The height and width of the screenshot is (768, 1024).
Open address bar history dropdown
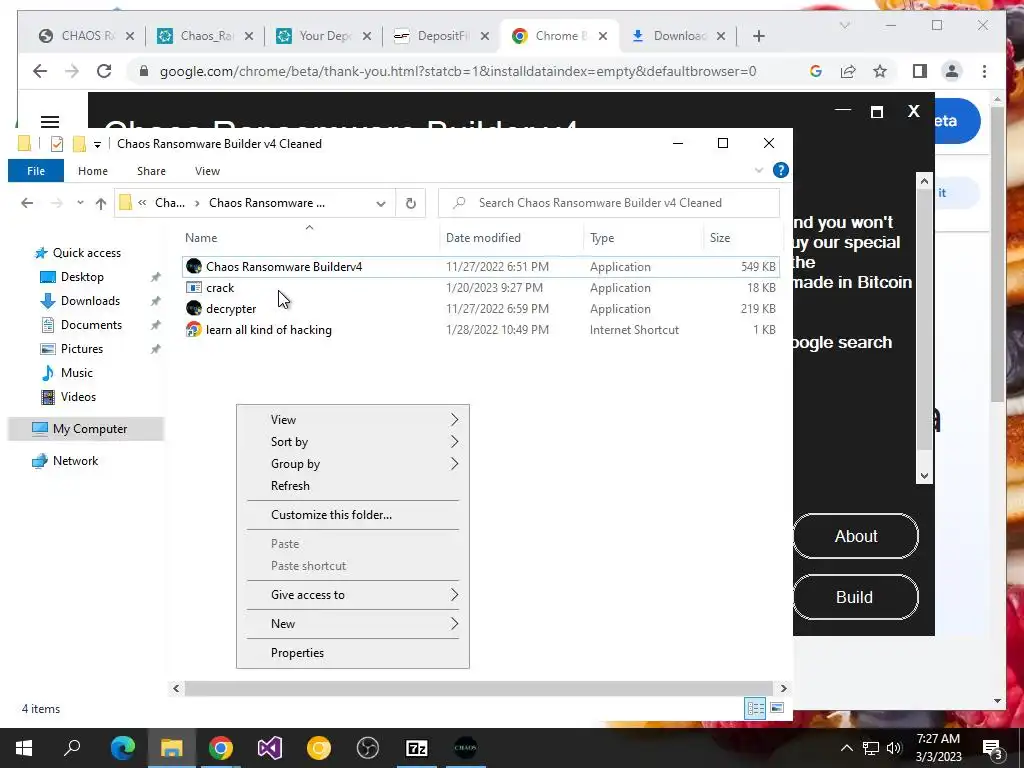coord(381,203)
